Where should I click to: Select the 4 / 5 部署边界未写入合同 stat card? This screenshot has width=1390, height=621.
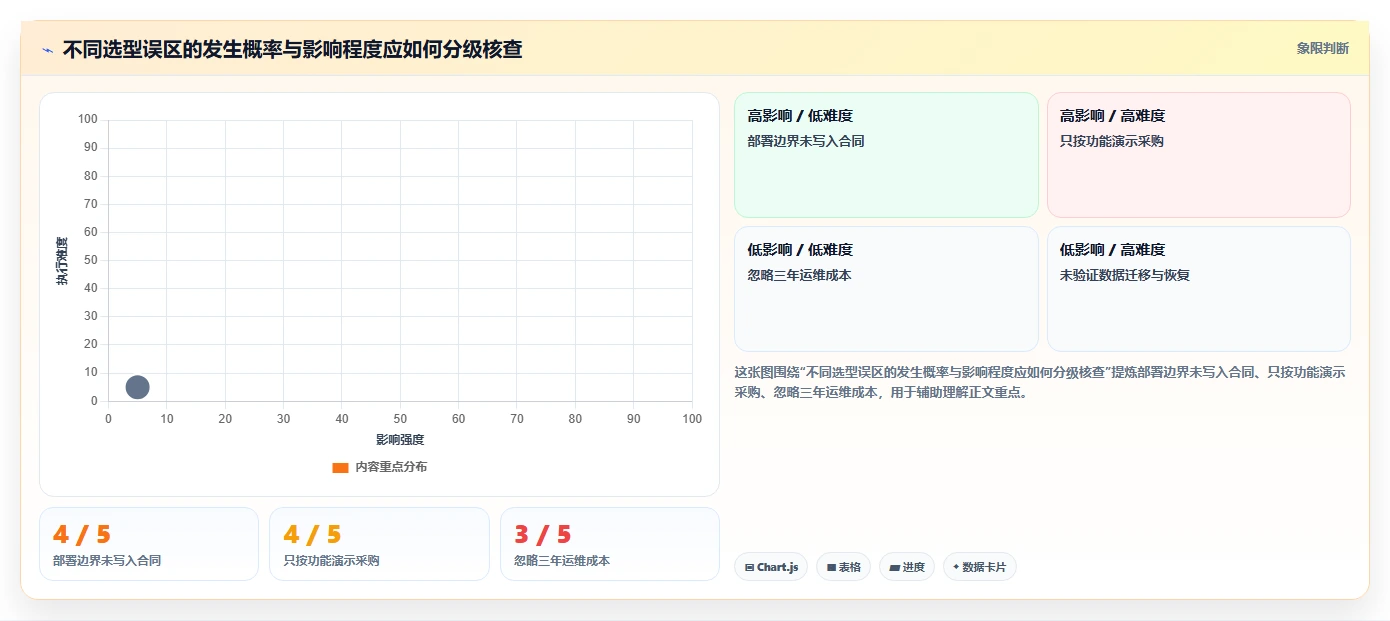tap(149, 544)
